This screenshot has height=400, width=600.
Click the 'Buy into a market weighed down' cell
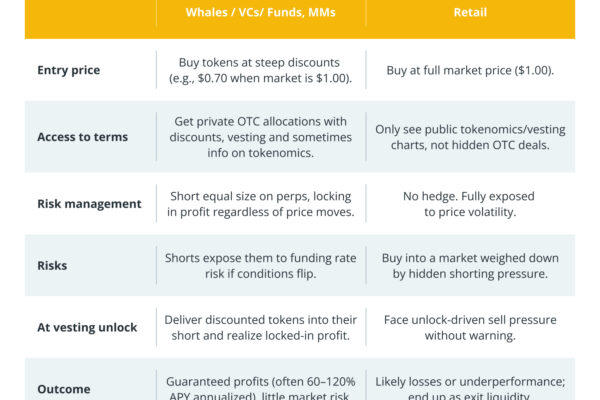pyautogui.click(x=469, y=265)
